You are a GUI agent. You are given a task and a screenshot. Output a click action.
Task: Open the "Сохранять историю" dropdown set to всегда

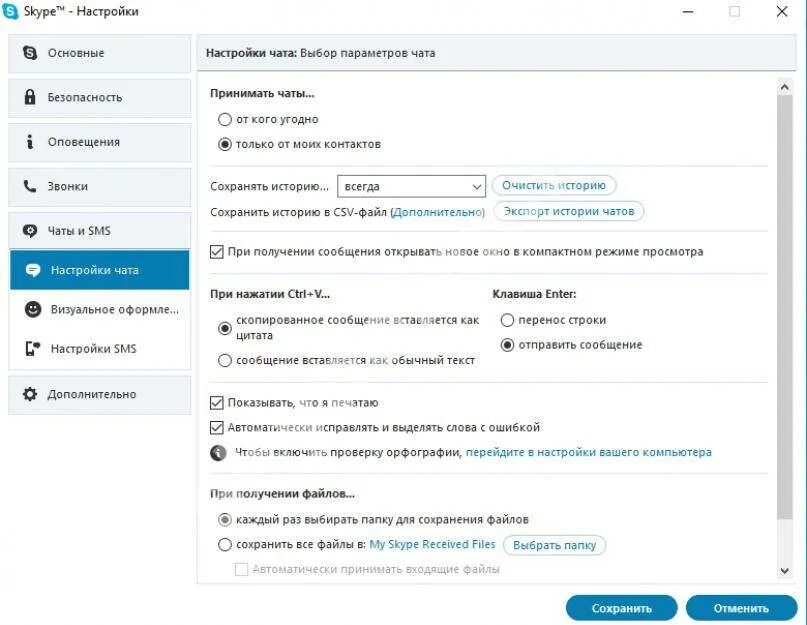(x=411, y=186)
